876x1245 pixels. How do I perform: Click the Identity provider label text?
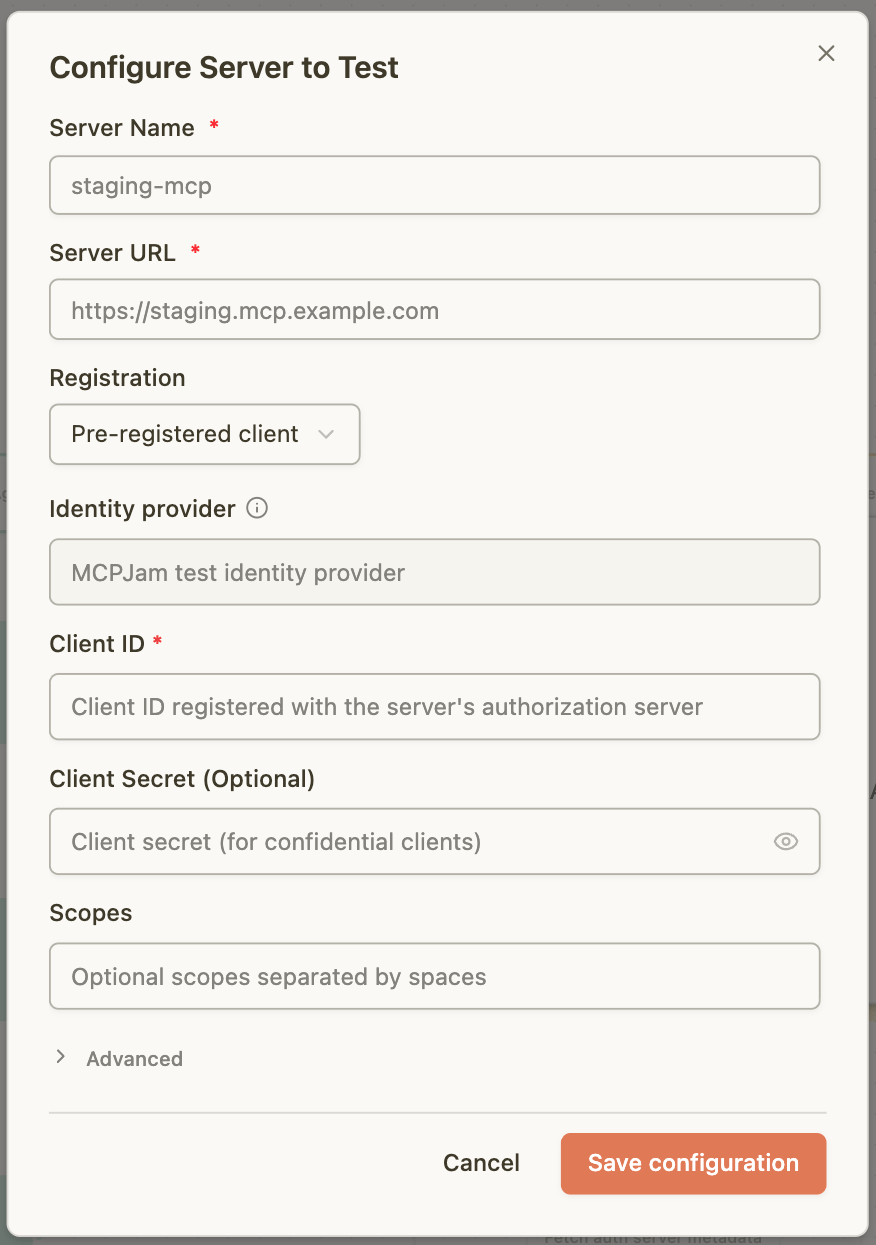[x=143, y=509]
